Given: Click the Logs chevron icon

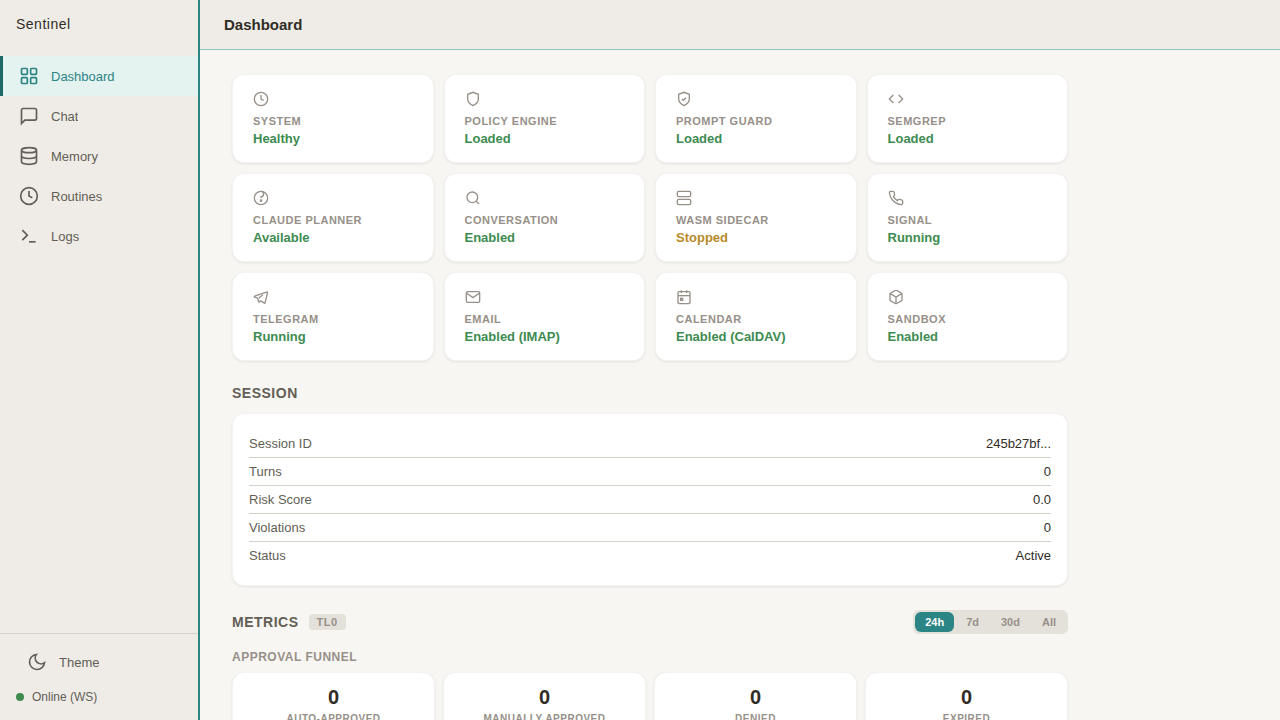Looking at the screenshot, I should click(x=29, y=236).
